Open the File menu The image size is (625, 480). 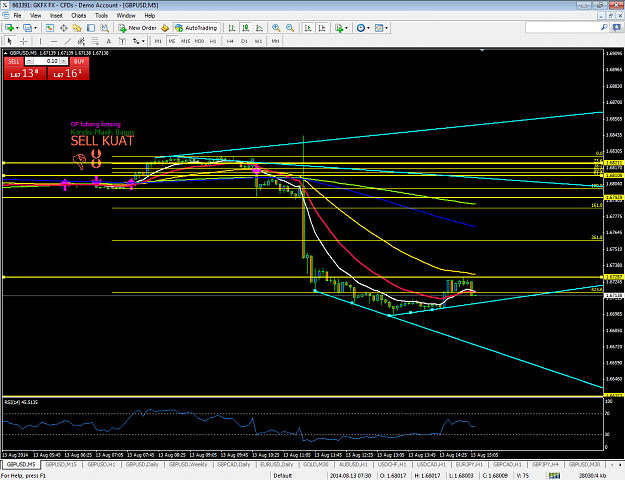click(x=18, y=16)
